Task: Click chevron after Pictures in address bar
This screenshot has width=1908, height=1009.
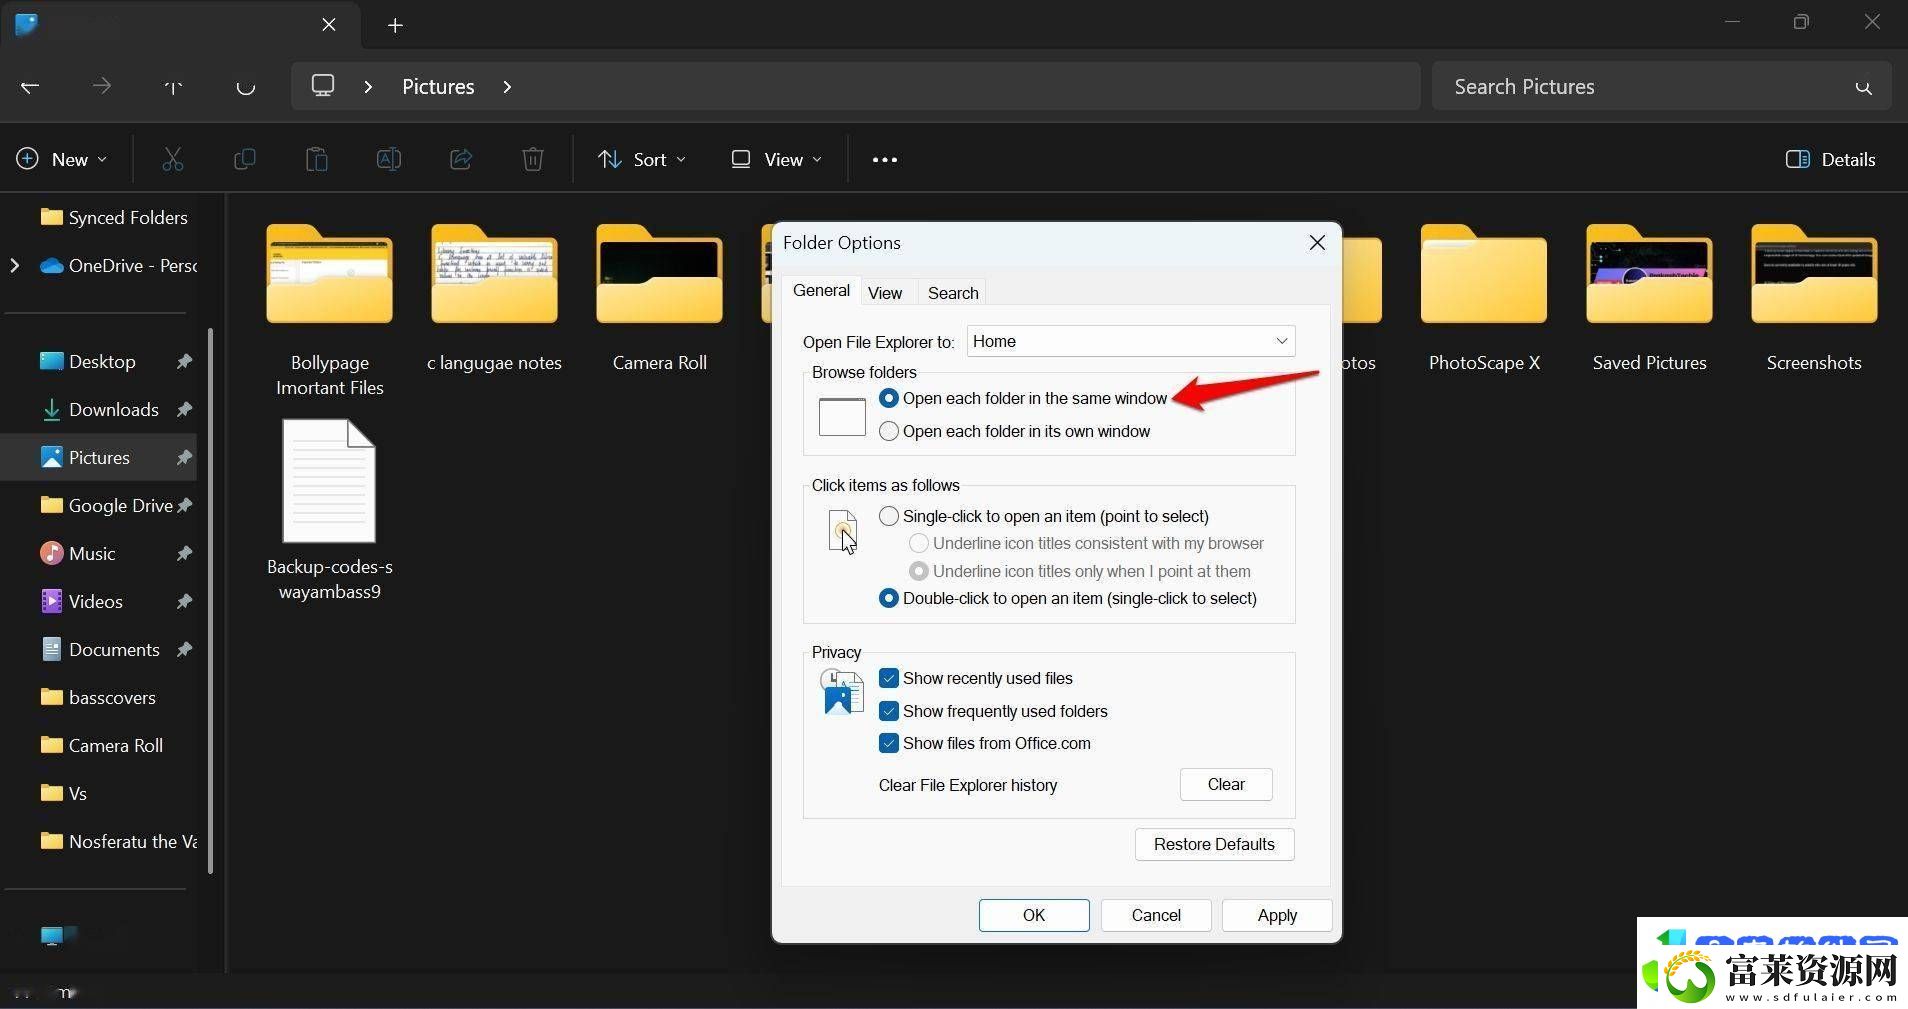Action: pos(507,87)
